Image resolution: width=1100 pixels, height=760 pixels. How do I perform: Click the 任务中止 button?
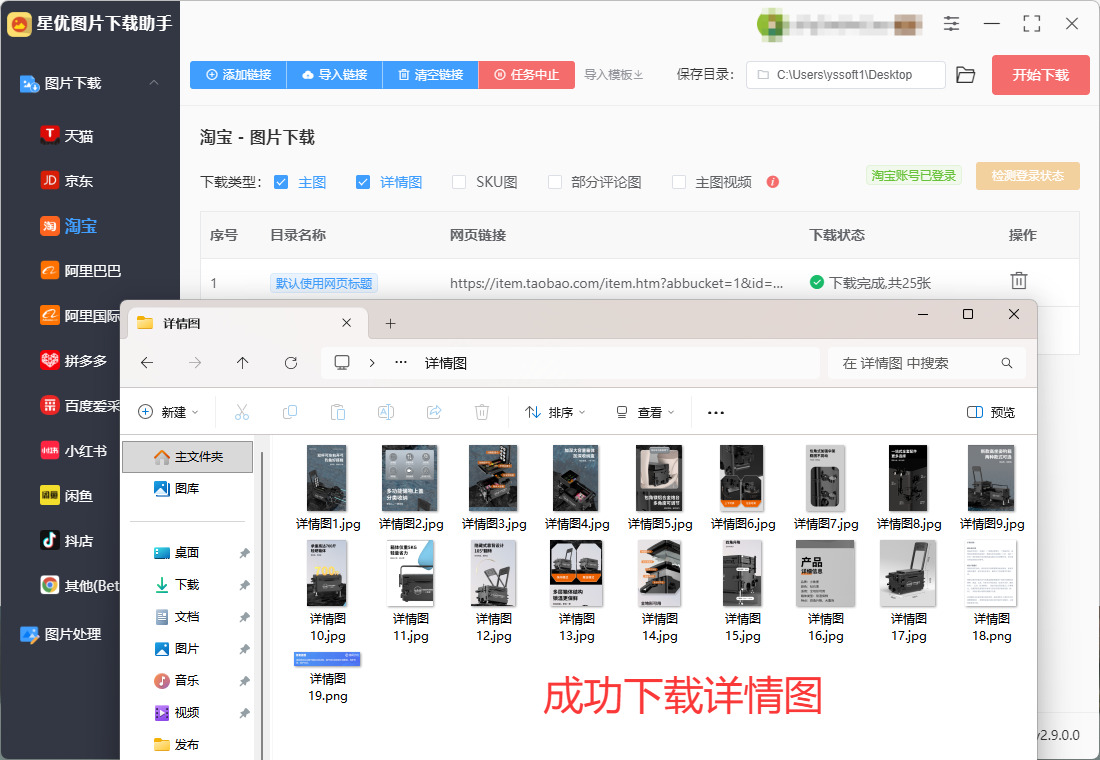[527, 75]
